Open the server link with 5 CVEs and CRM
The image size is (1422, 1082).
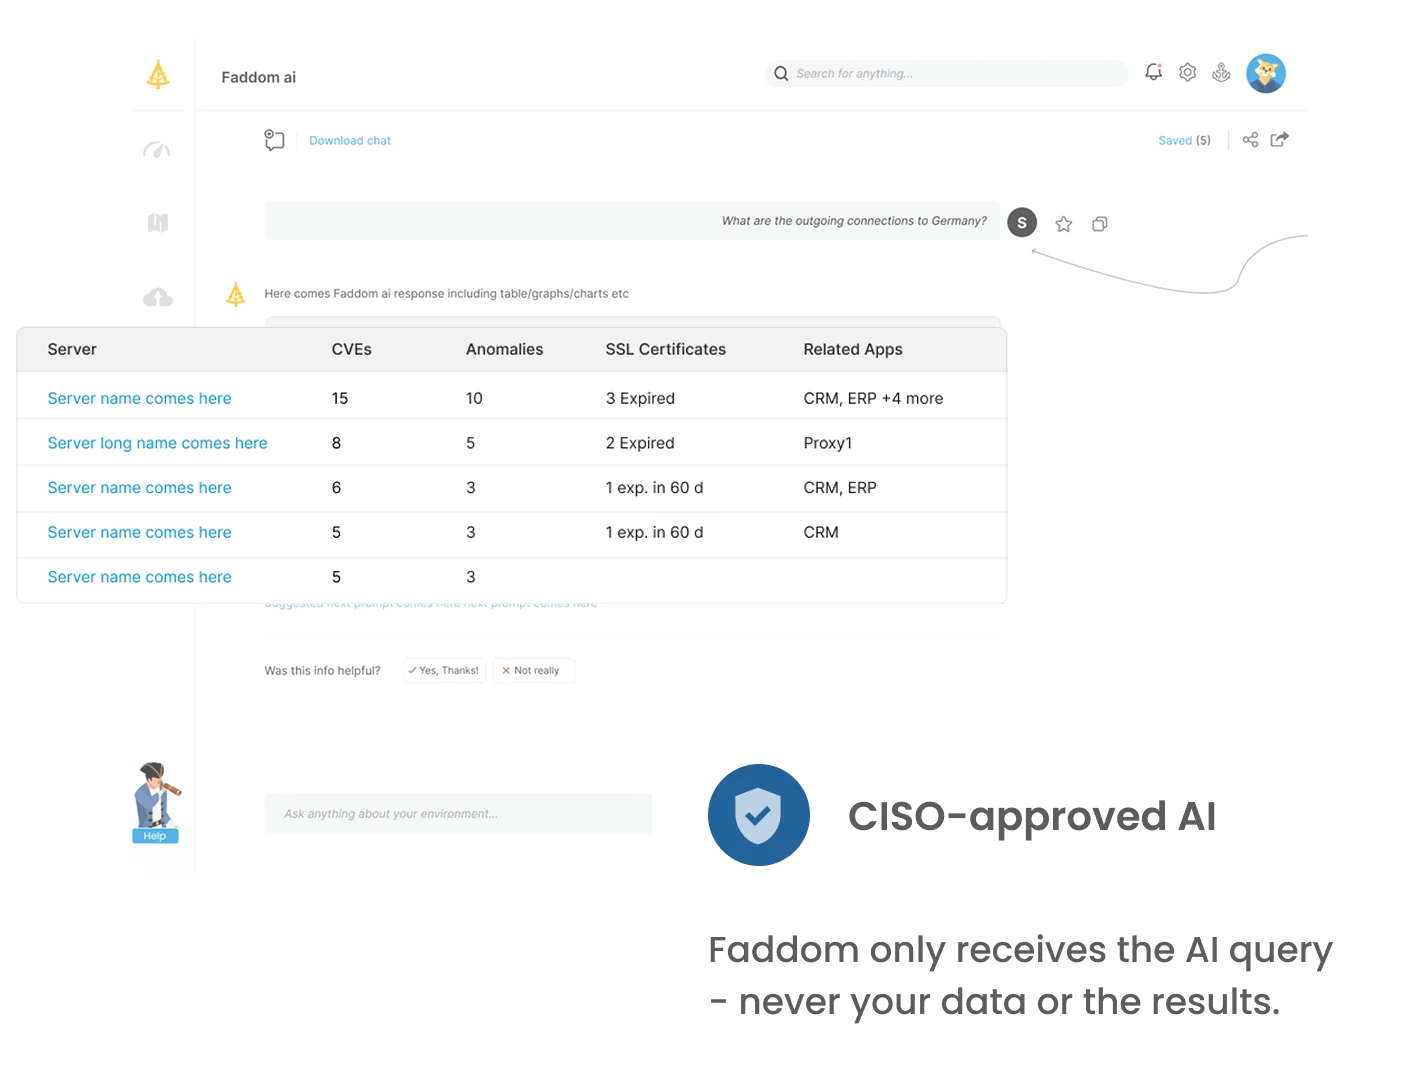(139, 533)
